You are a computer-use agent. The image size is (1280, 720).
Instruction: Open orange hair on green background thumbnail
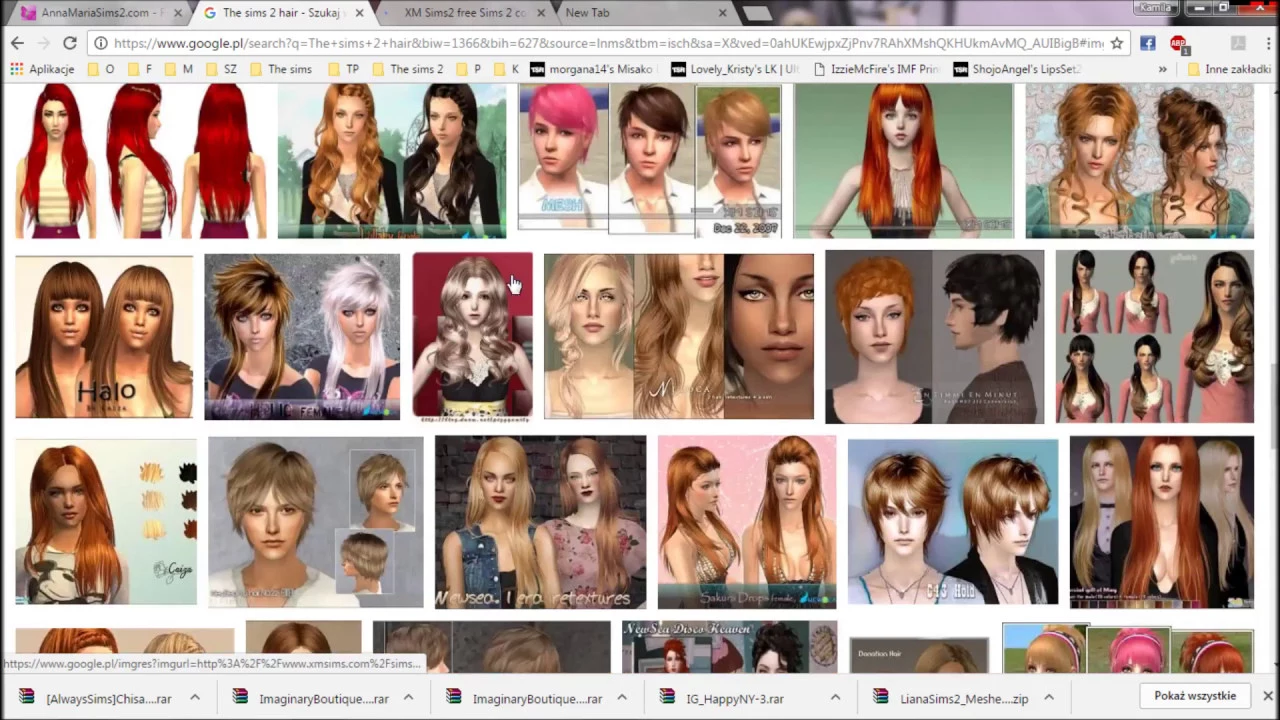903,161
